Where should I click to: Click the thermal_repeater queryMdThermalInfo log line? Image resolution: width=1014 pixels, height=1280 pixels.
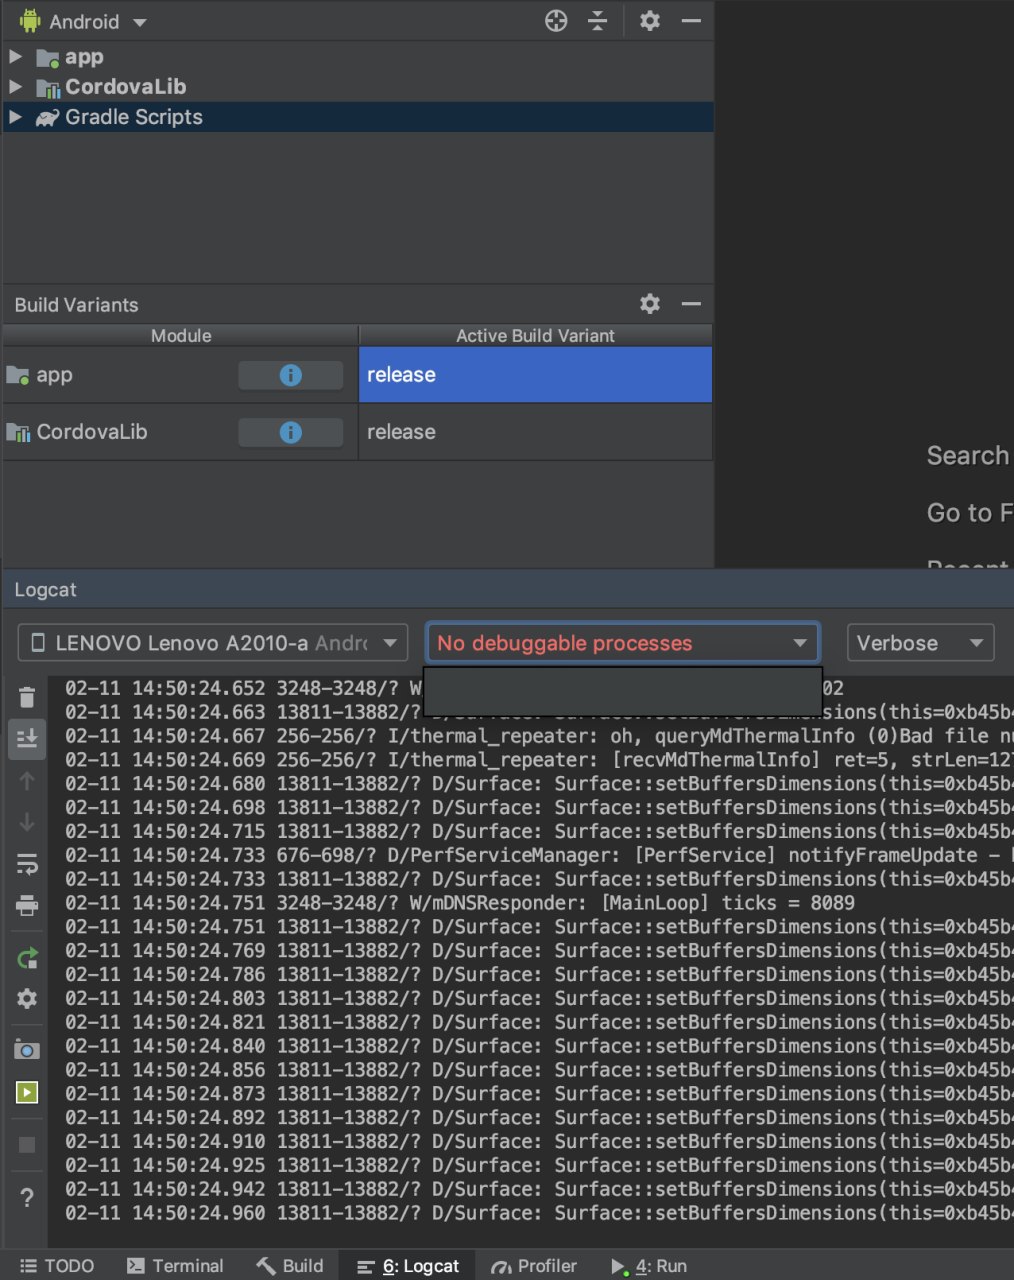539,736
